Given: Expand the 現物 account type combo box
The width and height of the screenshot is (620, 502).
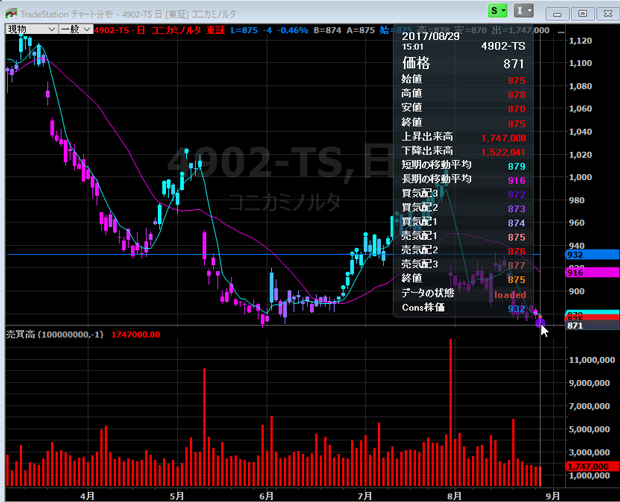Looking at the screenshot, I should pos(31,29).
